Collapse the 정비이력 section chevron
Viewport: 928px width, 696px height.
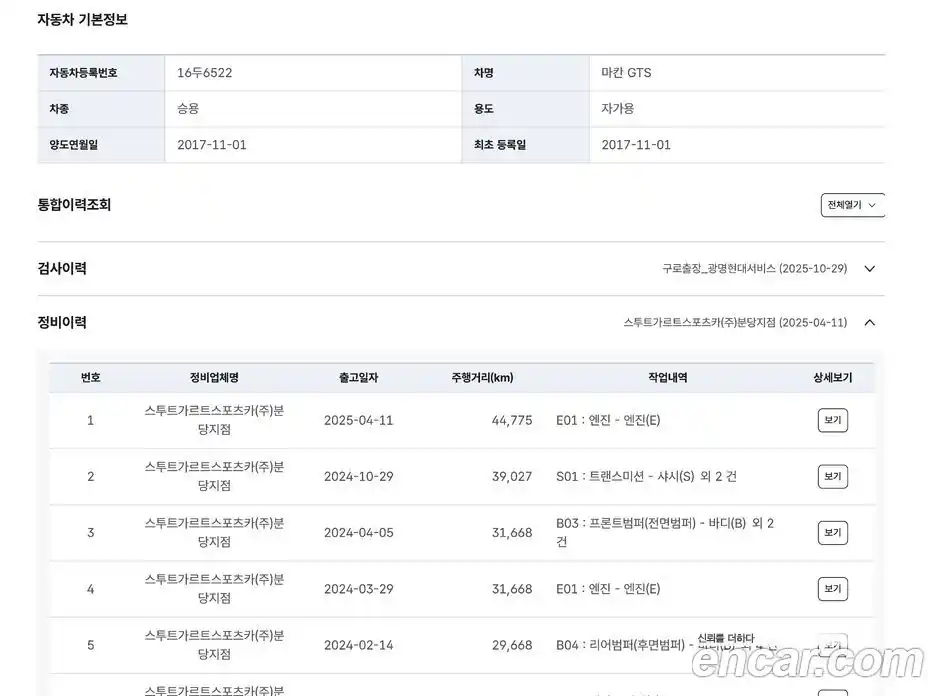click(x=869, y=323)
